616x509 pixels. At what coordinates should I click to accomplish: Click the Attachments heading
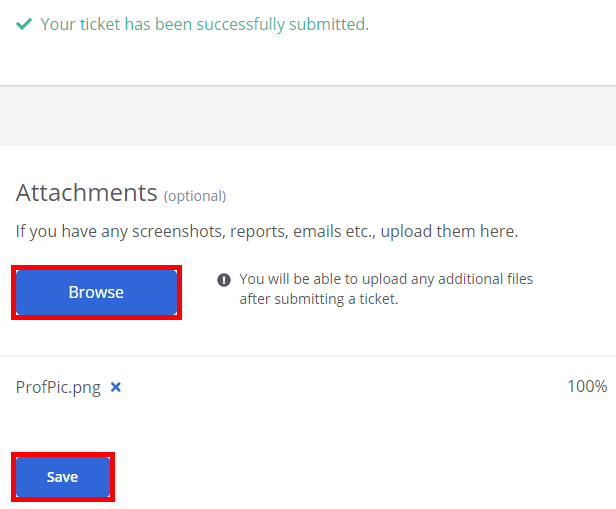pos(86,192)
